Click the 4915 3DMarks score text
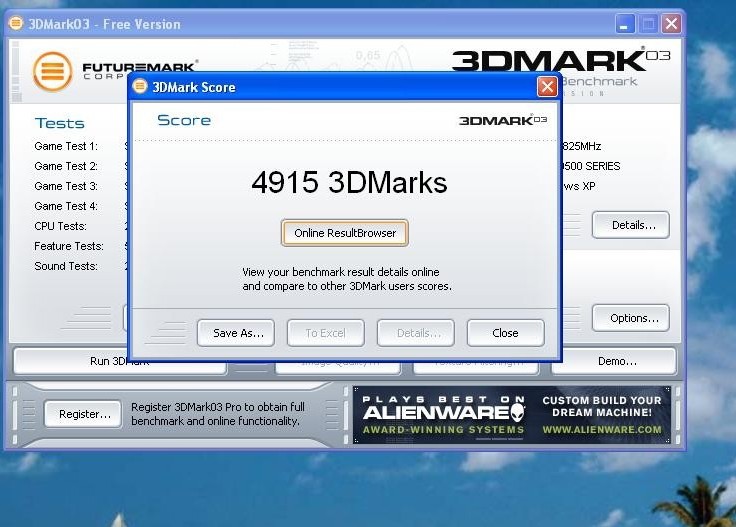The height and width of the screenshot is (527, 736). pyautogui.click(x=349, y=182)
